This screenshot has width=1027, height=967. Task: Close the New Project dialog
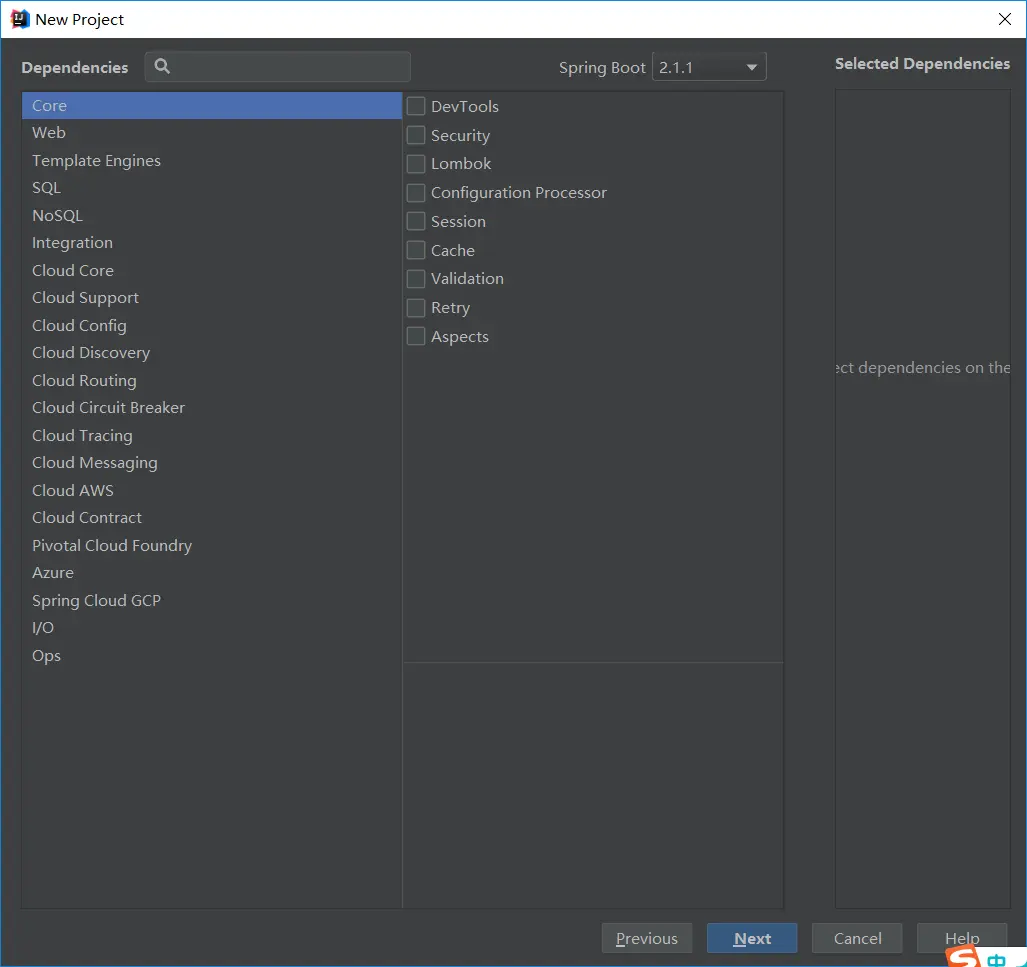pyautogui.click(x=1005, y=19)
